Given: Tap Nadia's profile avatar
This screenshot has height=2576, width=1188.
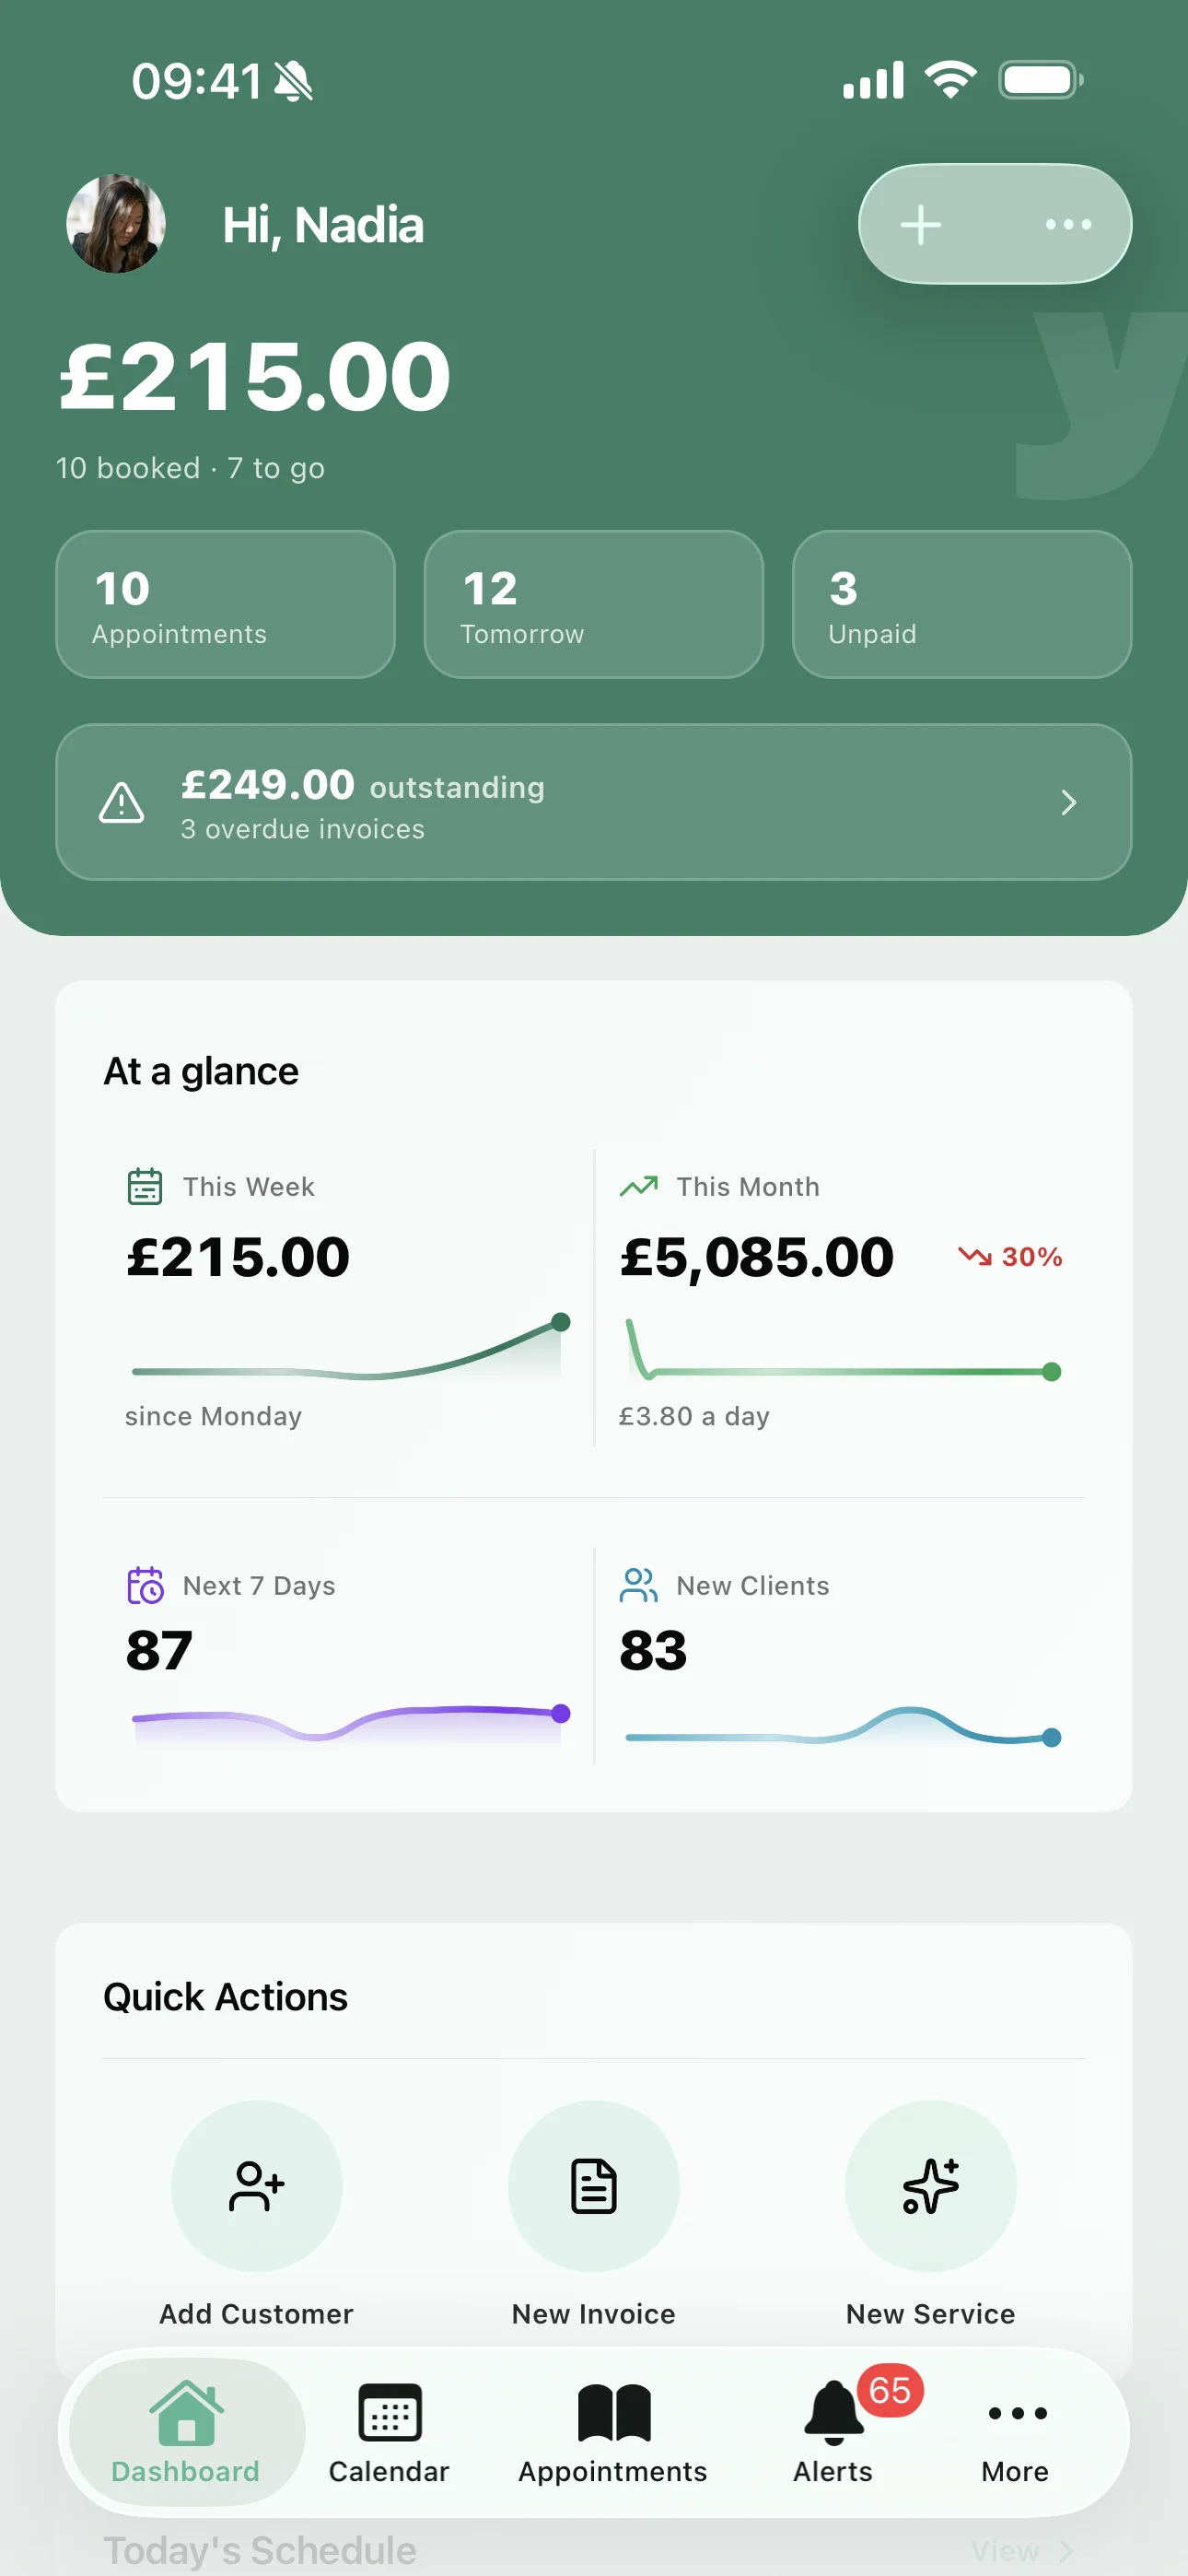Looking at the screenshot, I should 116,224.
